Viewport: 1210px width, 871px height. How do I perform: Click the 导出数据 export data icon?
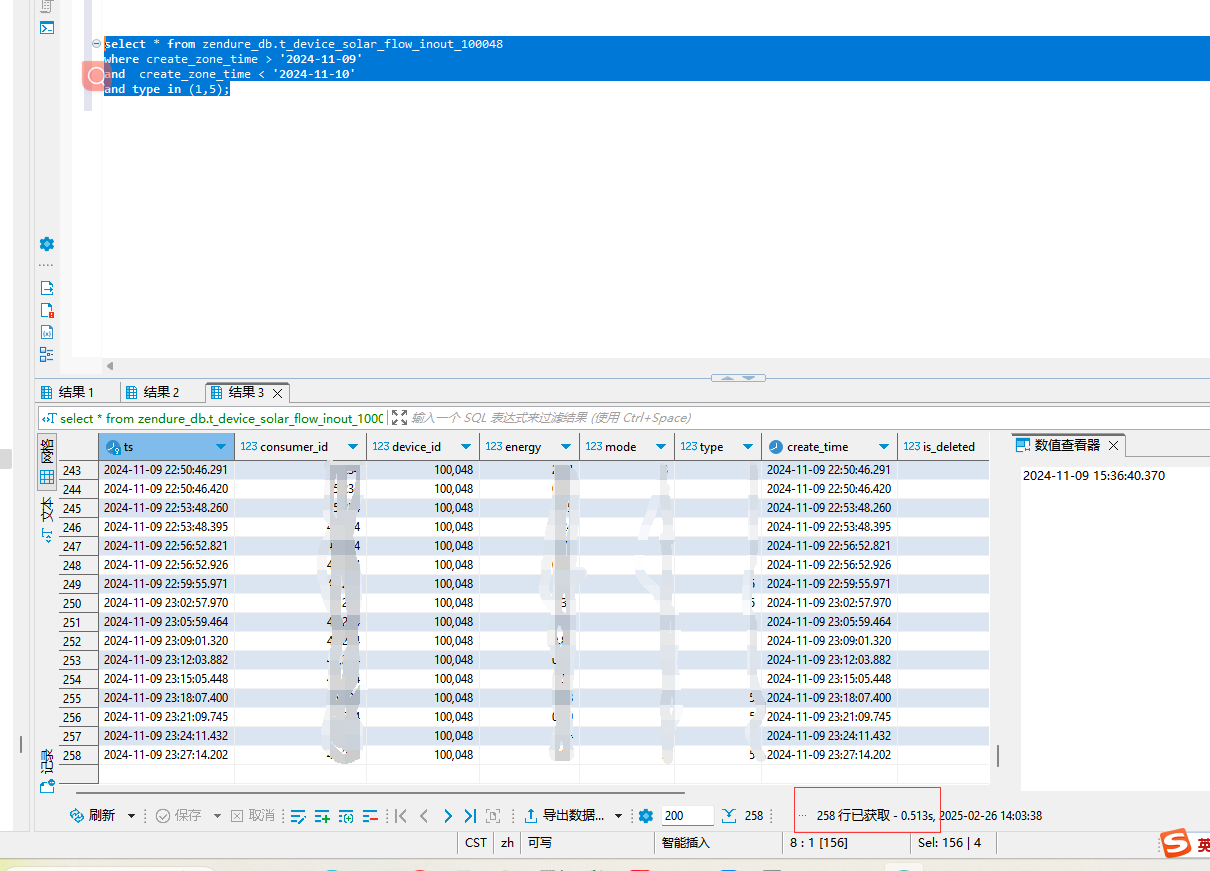point(531,814)
